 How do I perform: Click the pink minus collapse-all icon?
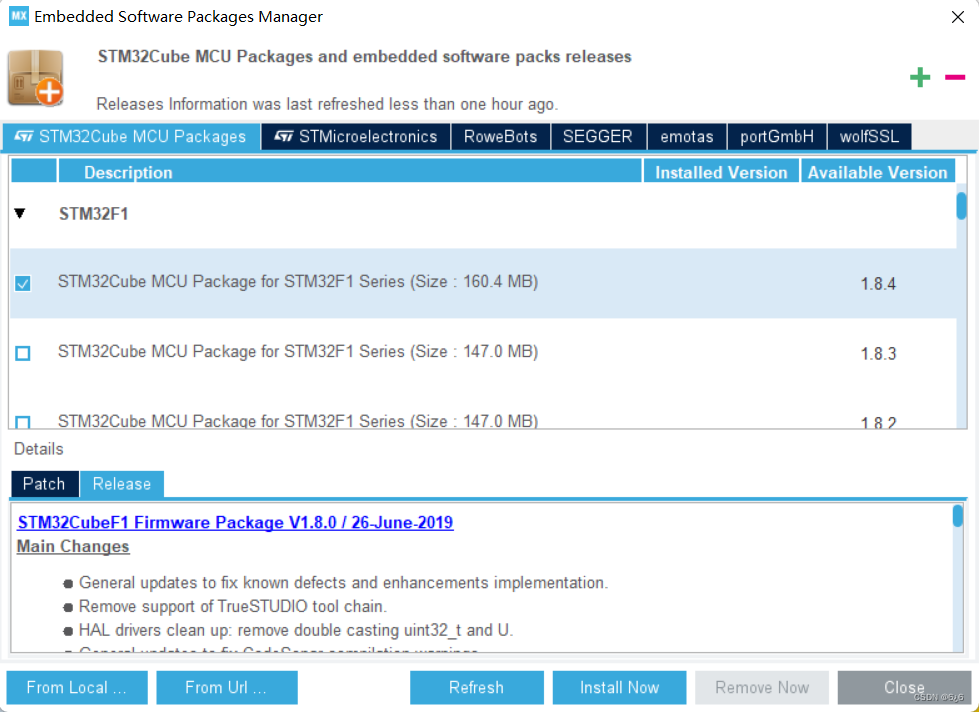(955, 77)
